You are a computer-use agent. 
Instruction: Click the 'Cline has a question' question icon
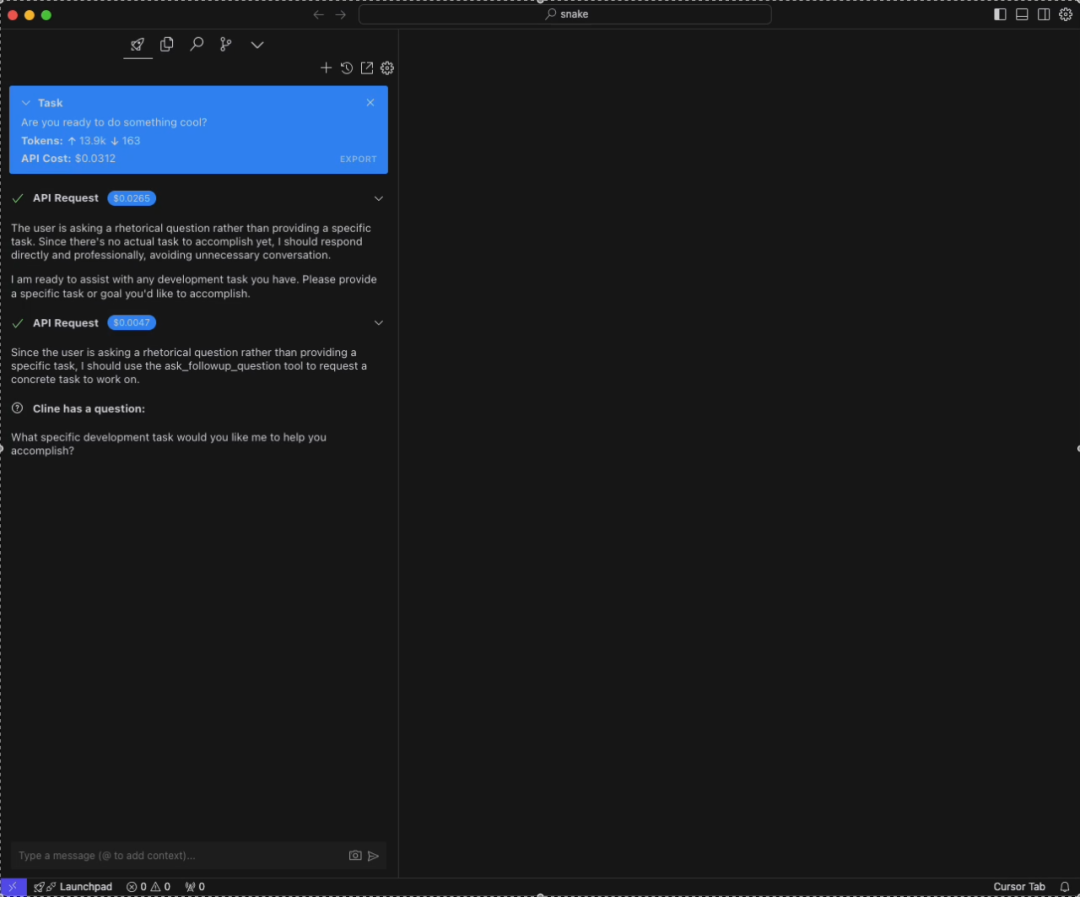(18, 408)
